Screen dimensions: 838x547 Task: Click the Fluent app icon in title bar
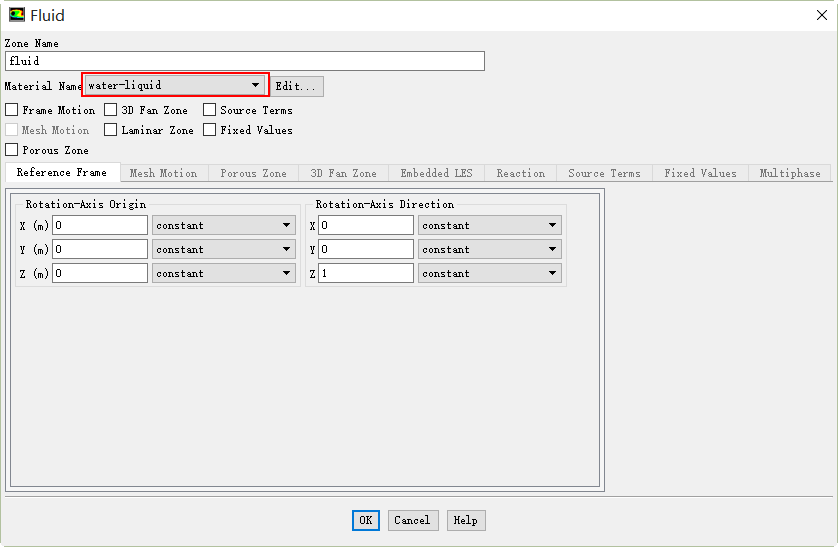(17, 15)
